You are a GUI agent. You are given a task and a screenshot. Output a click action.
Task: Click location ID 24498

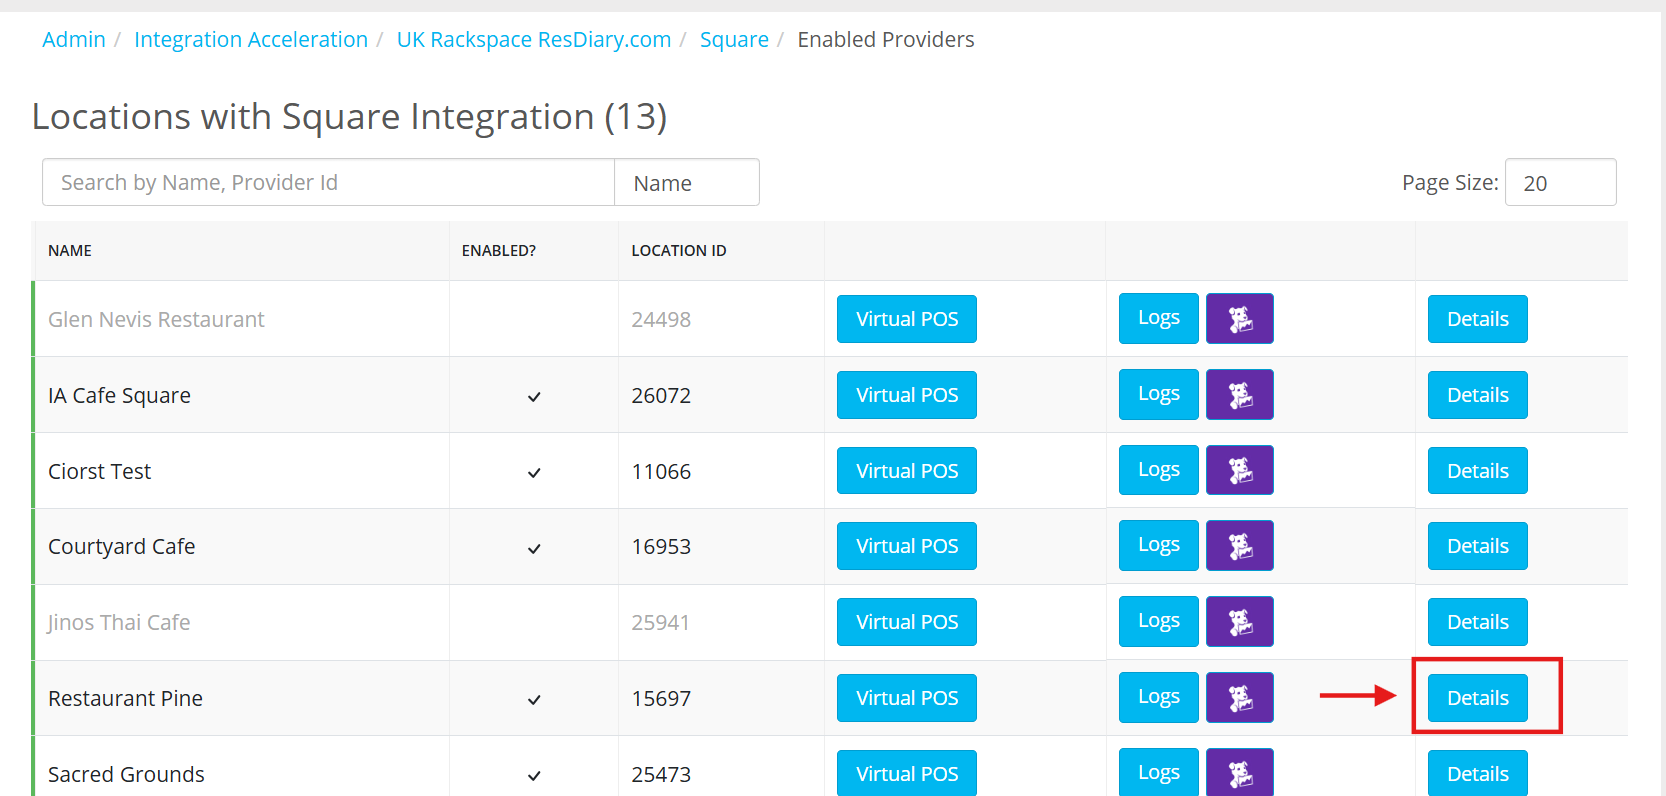pos(661,319)
